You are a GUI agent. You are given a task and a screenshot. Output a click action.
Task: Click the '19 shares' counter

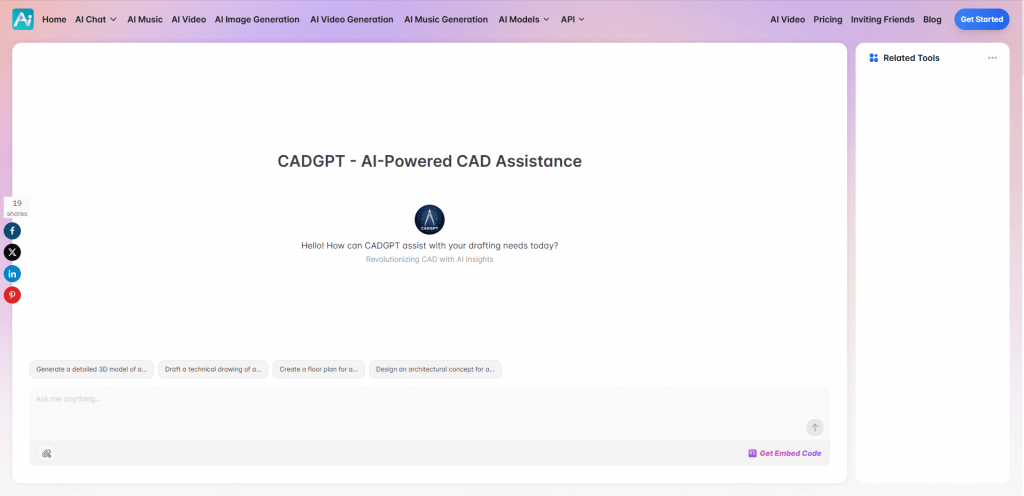point(17,208)
